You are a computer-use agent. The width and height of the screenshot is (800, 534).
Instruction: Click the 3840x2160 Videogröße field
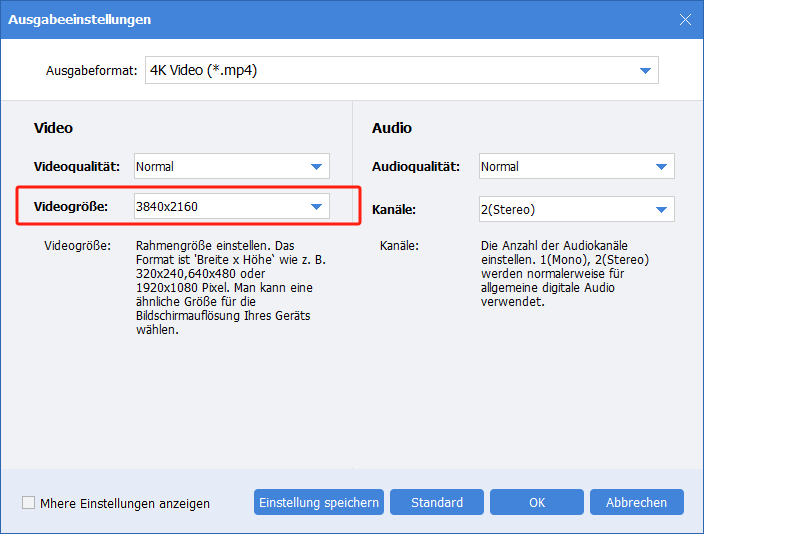coord(232,206)
